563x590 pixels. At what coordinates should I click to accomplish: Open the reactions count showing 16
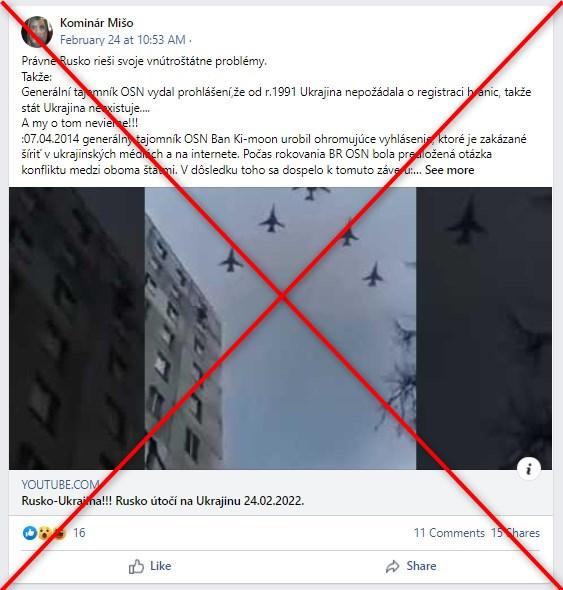click(79, 533)
